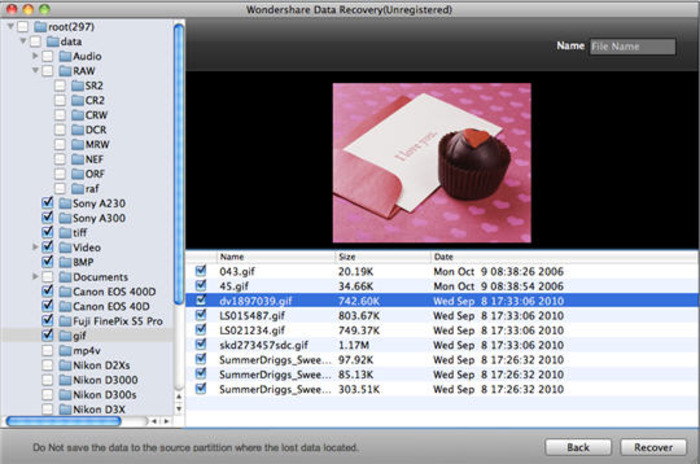Select the Sony A230 folder icon

coord(64,203)
